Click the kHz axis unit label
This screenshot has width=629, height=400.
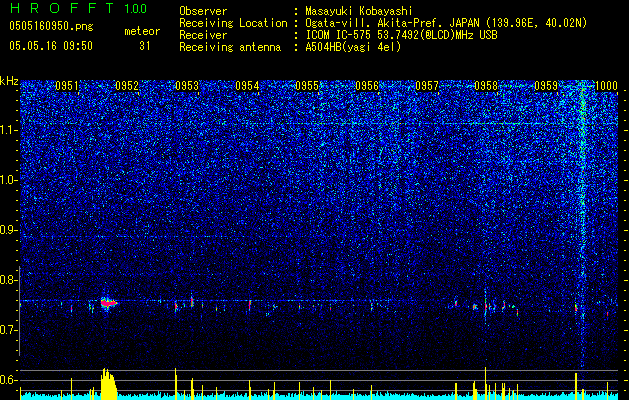tap(9, 81)
